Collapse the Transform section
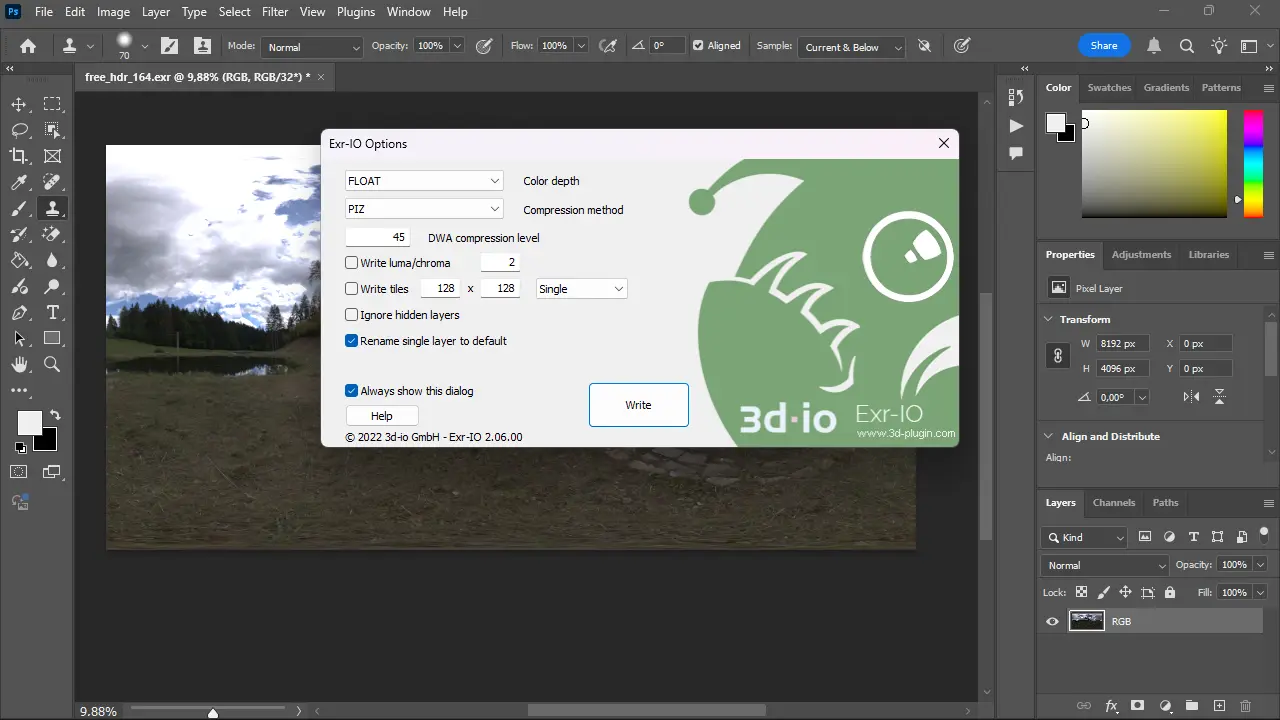This screenshot has height=720, width=1280. tap(1049, 319)
